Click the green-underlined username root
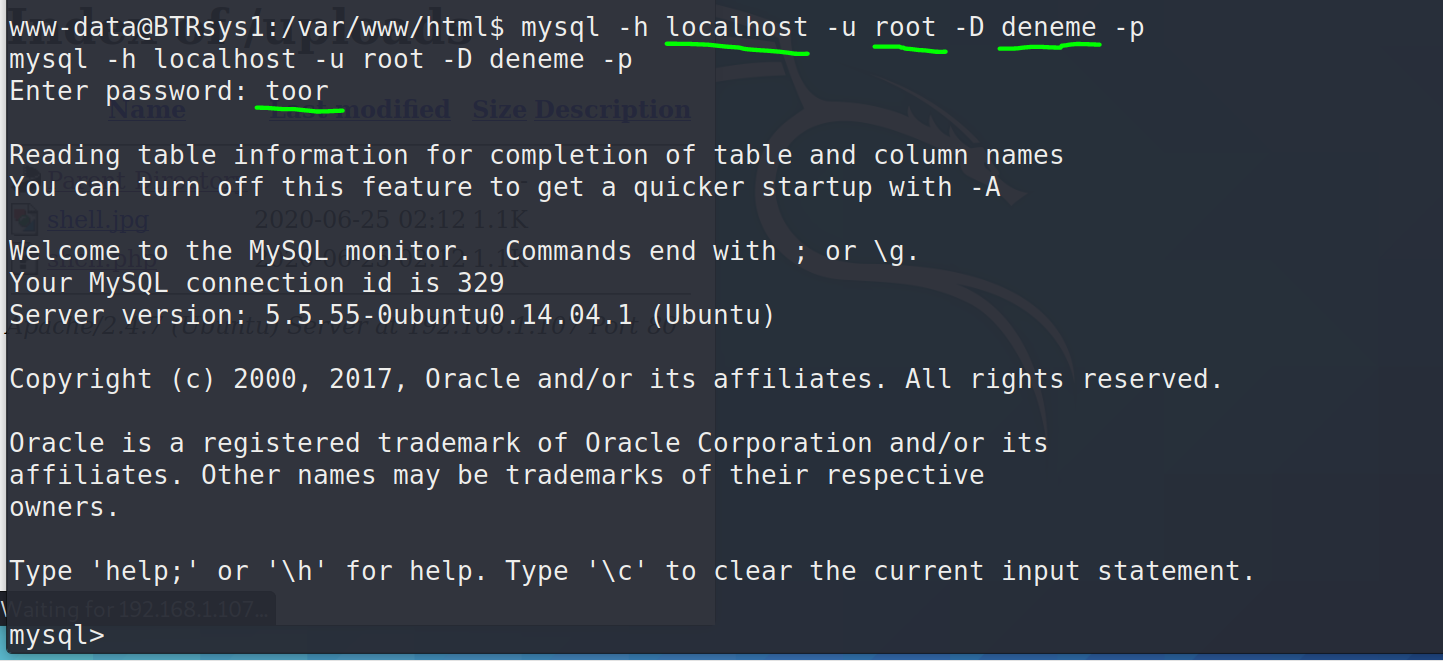This screenshot has width=1443, height=662. (906, 28)
